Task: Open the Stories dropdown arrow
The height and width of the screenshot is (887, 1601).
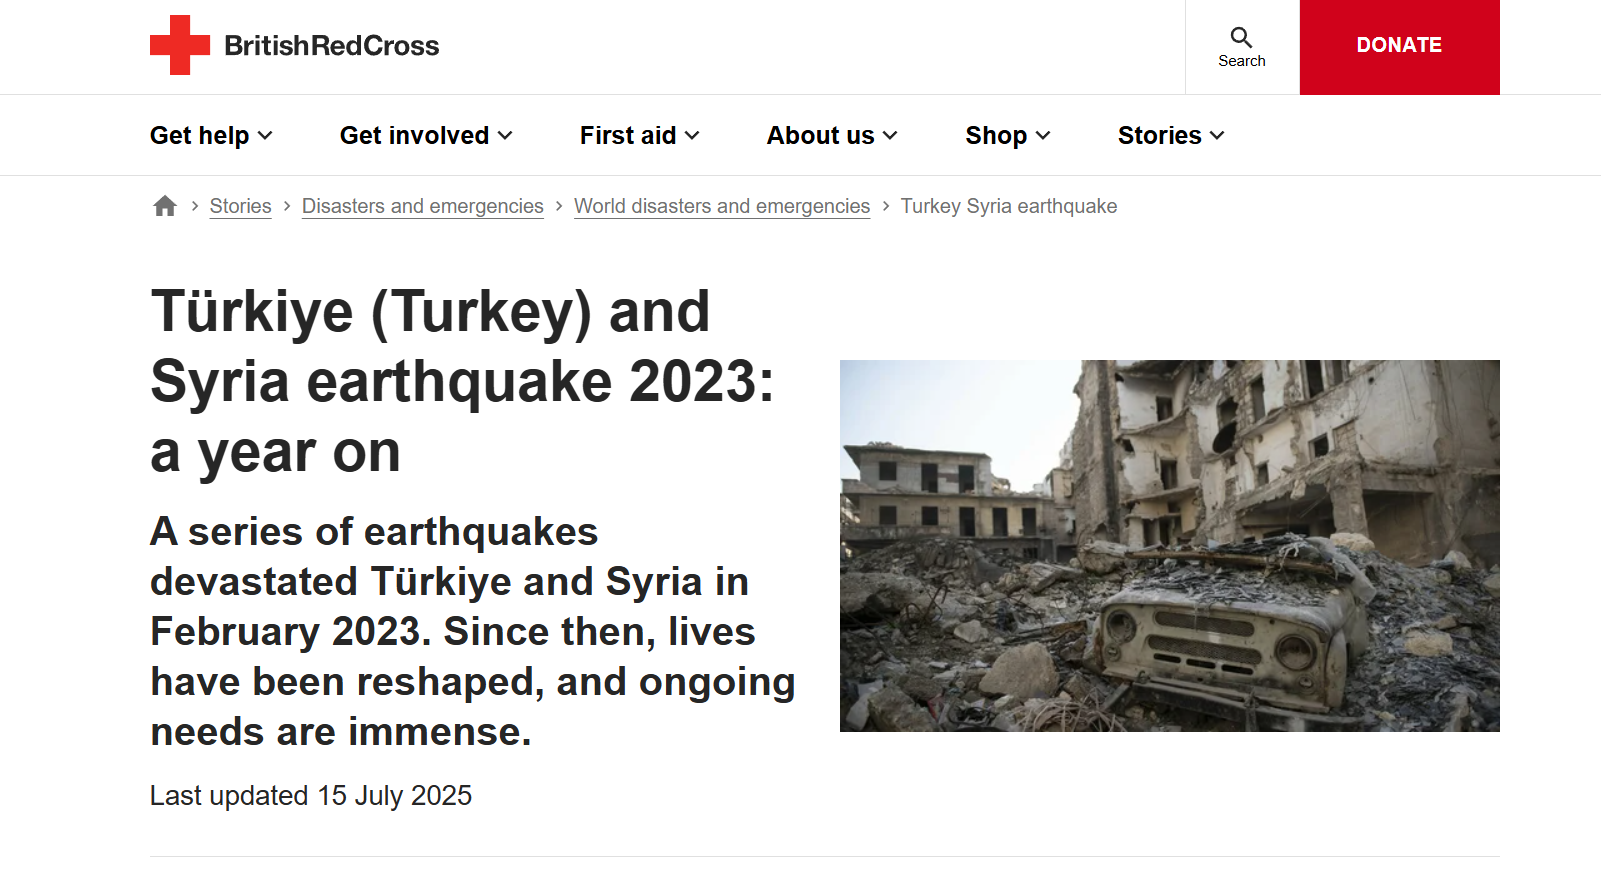Action: pos(1217,135)
